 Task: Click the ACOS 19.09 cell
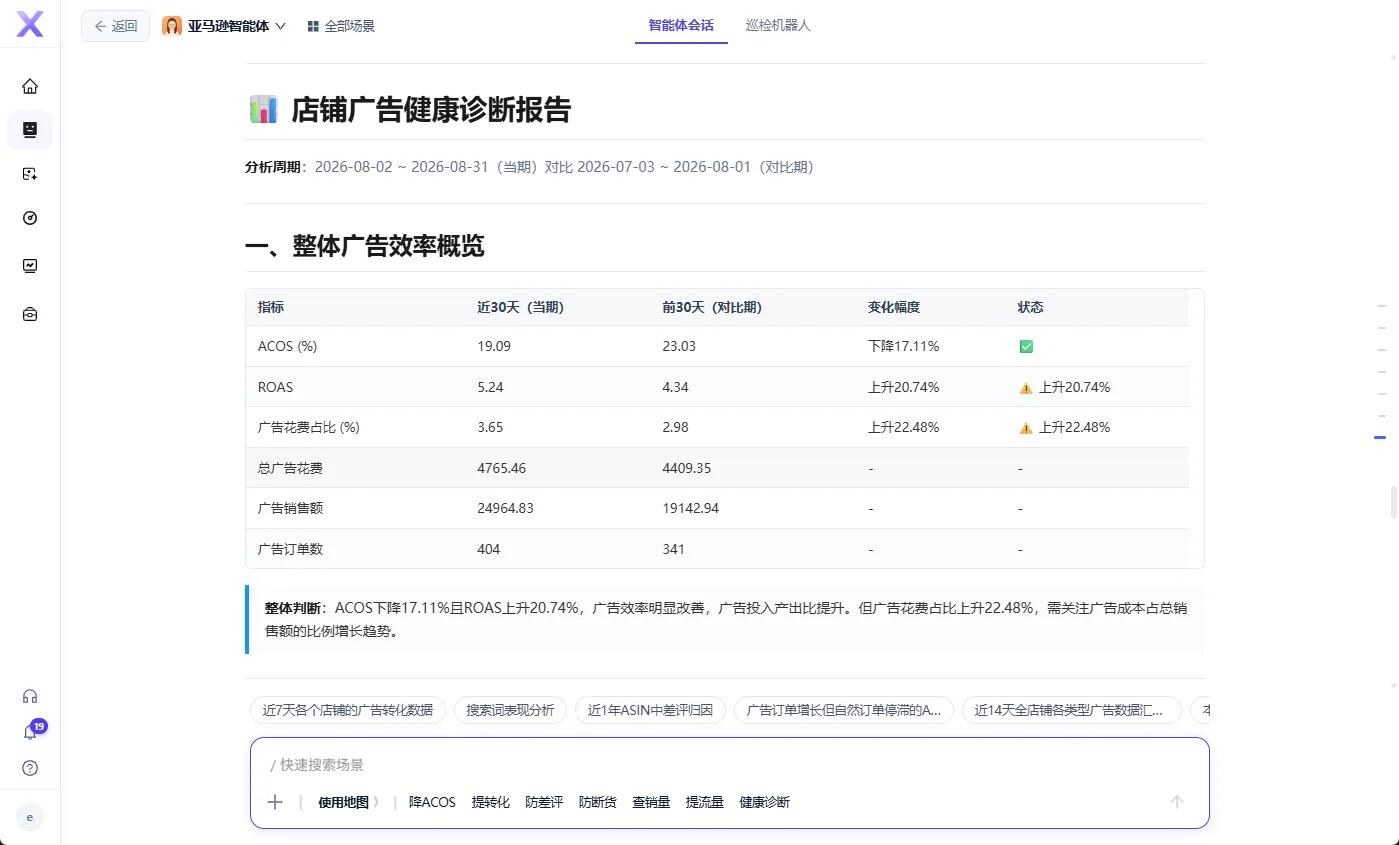click(494, 346)
